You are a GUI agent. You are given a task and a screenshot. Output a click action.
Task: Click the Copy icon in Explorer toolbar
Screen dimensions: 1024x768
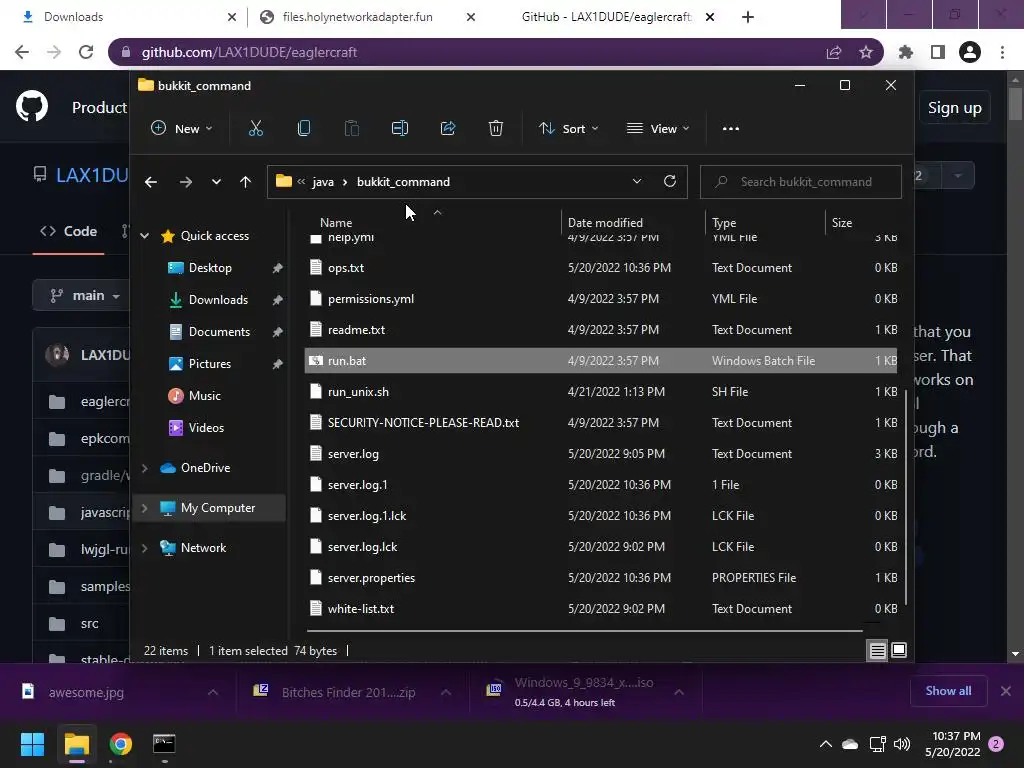(304, 129)
